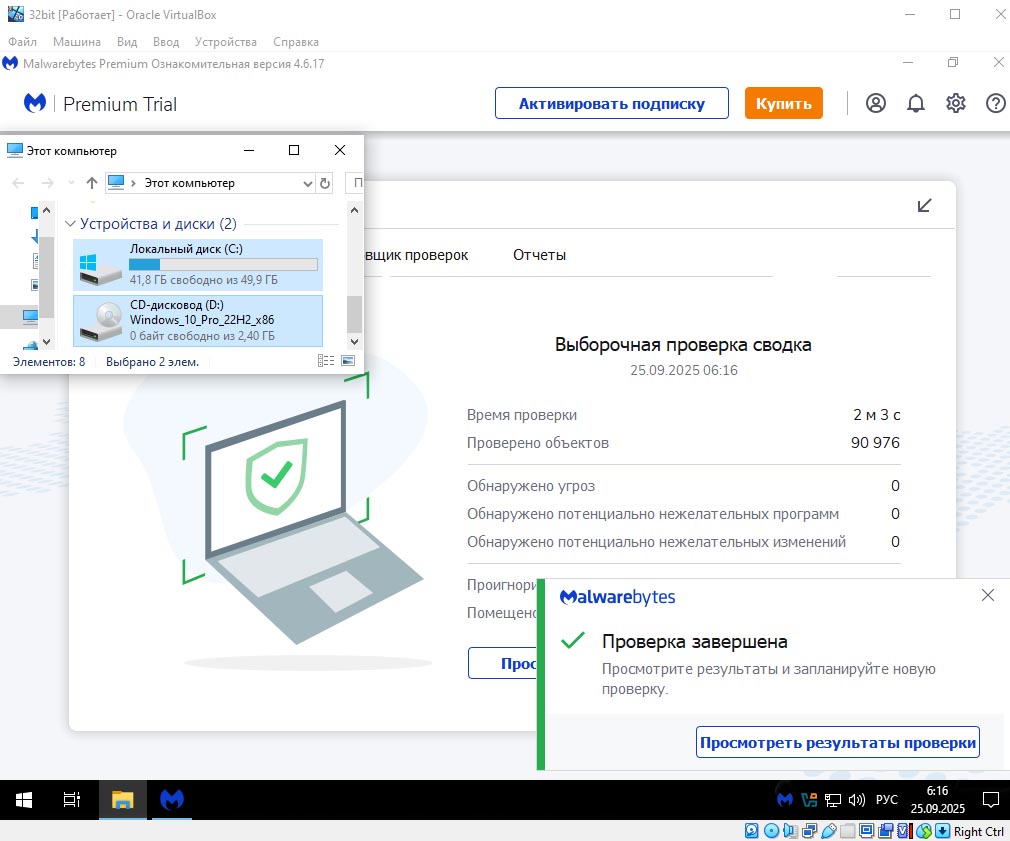The width and height of the screenshot is (1010, 841).
Task: Open the 'Ввод' VirtualBox menu
Action: pyautogui.click(x=166, y=42)
